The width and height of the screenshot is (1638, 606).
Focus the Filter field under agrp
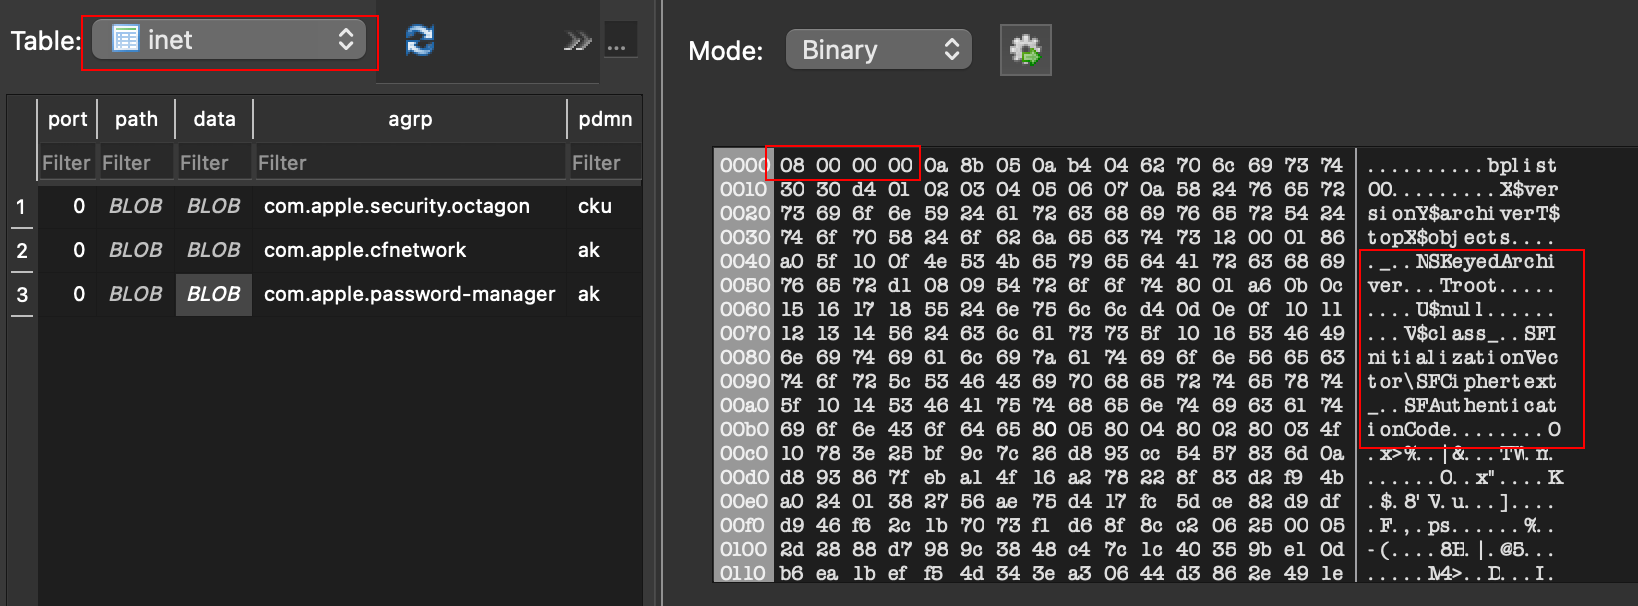408,163
